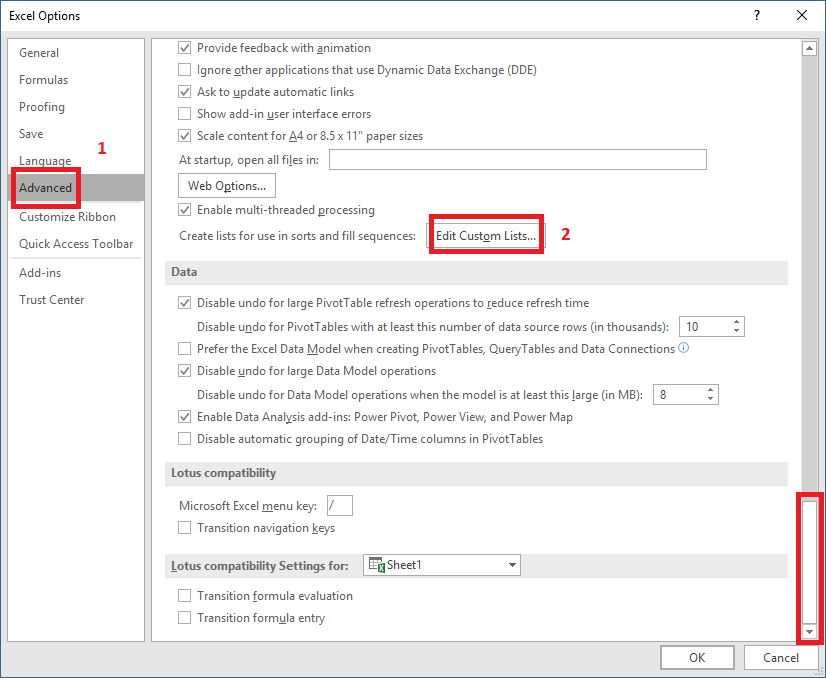Go to the Trust Center section
Image resolution: width=826 pixels, height=678 pixels.
point(52,300)
